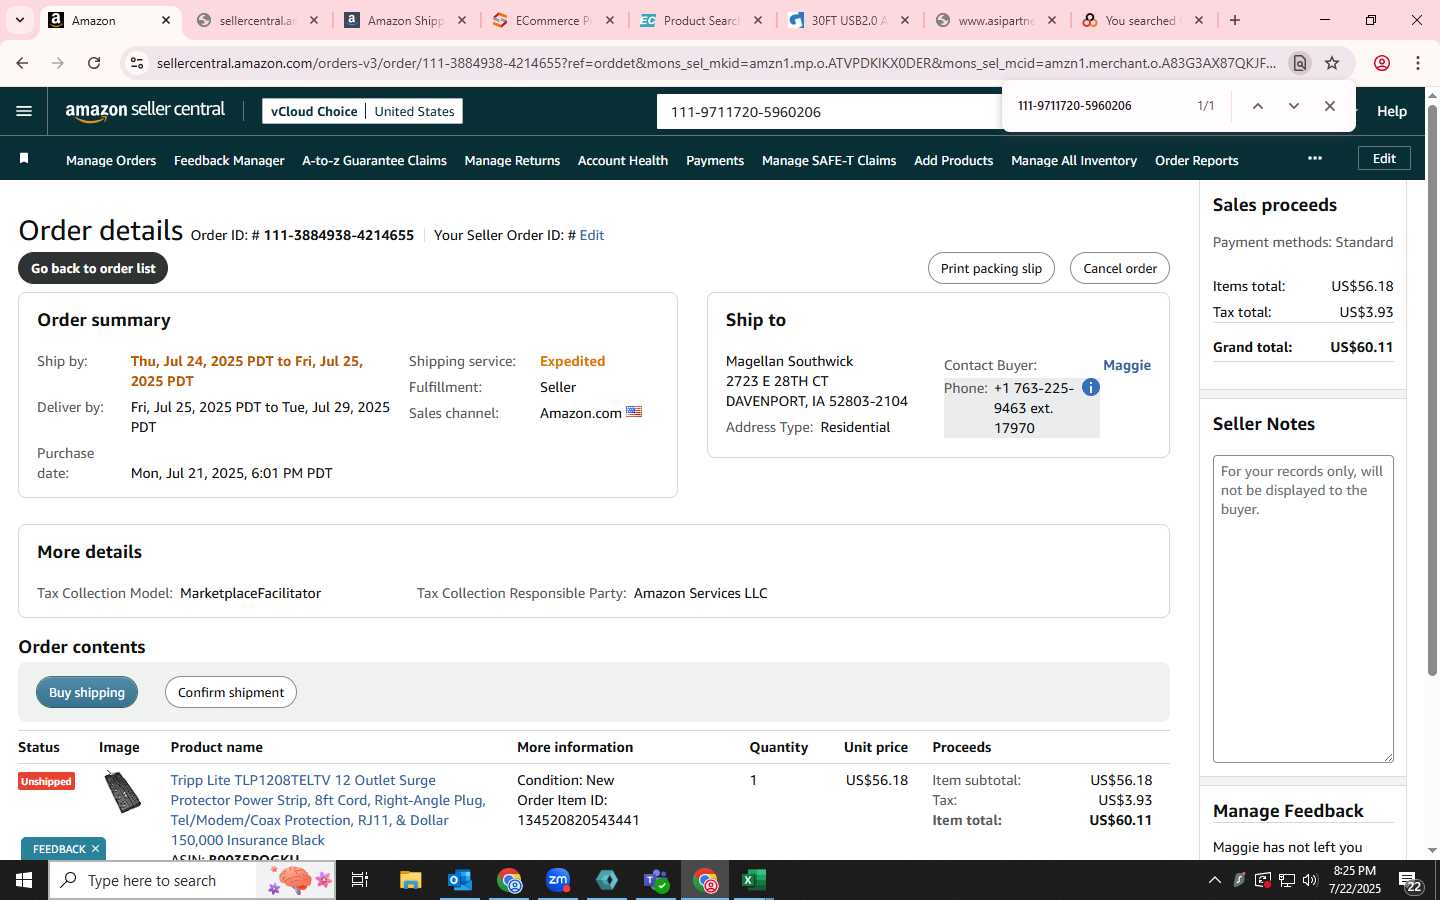
Task: Click the product thumbnail image
Action: [x=122, y=792]
